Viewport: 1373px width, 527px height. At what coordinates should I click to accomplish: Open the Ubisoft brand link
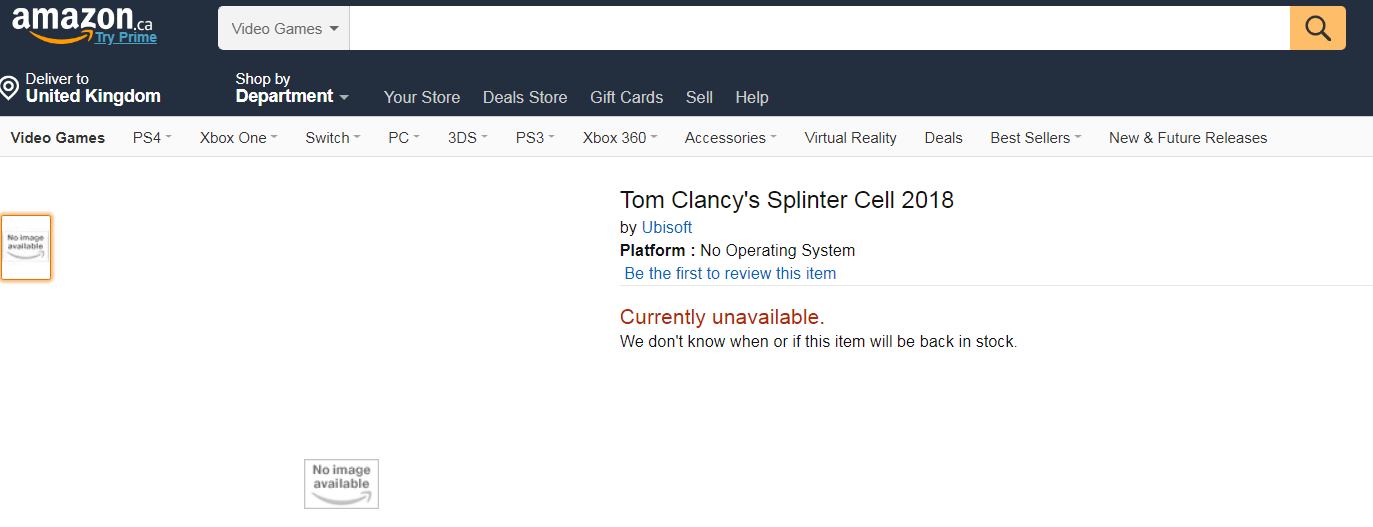(x=667, y=227)
